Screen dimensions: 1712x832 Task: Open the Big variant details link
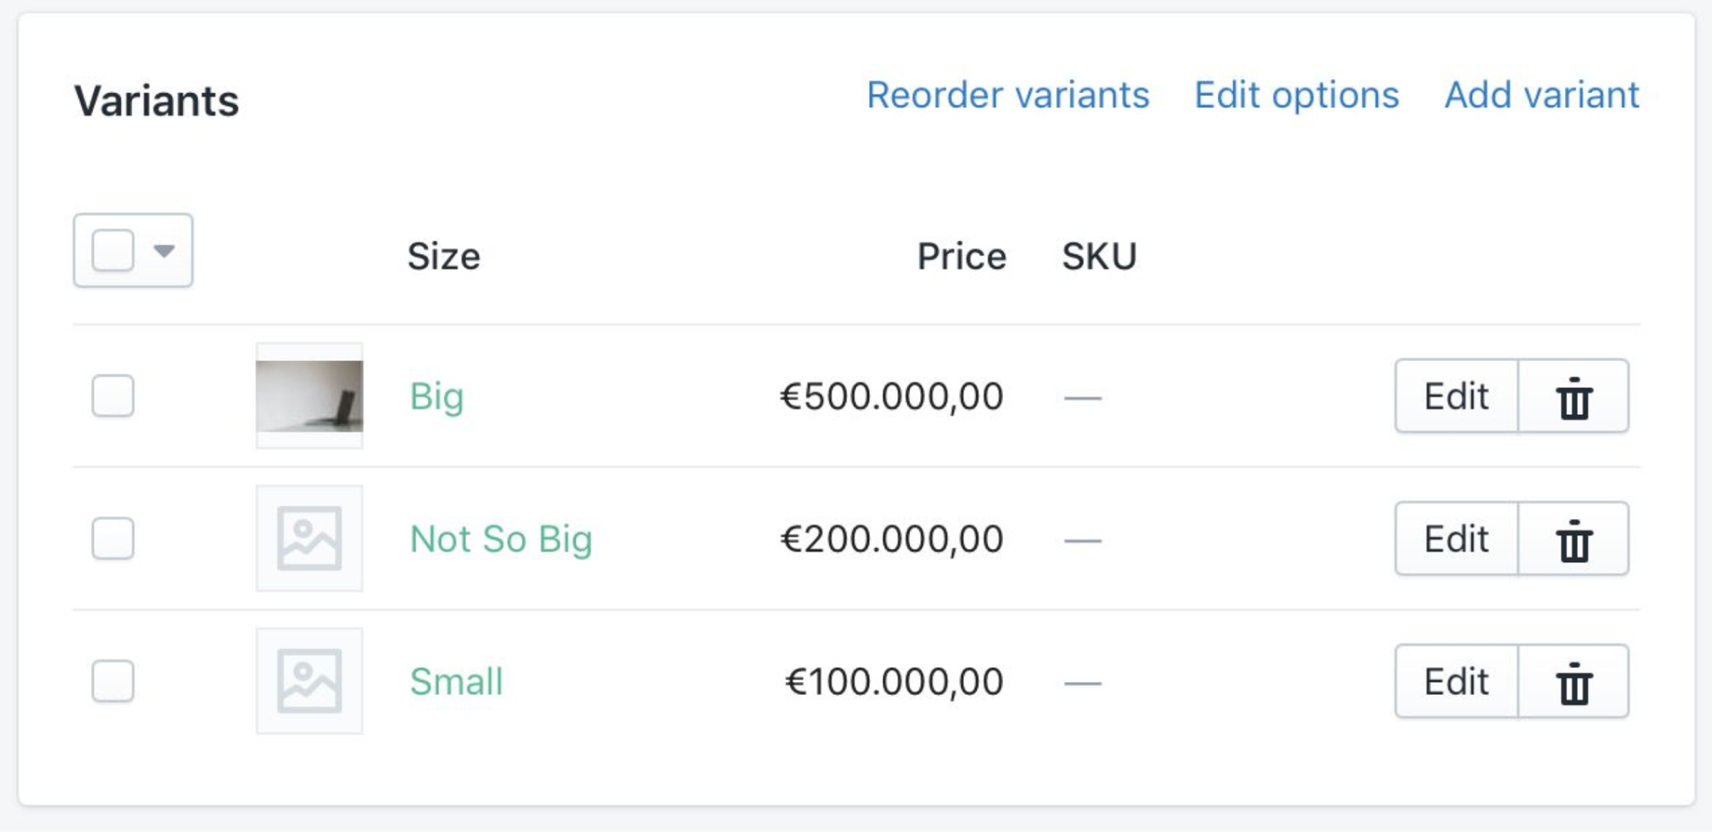tap(435, 396)
